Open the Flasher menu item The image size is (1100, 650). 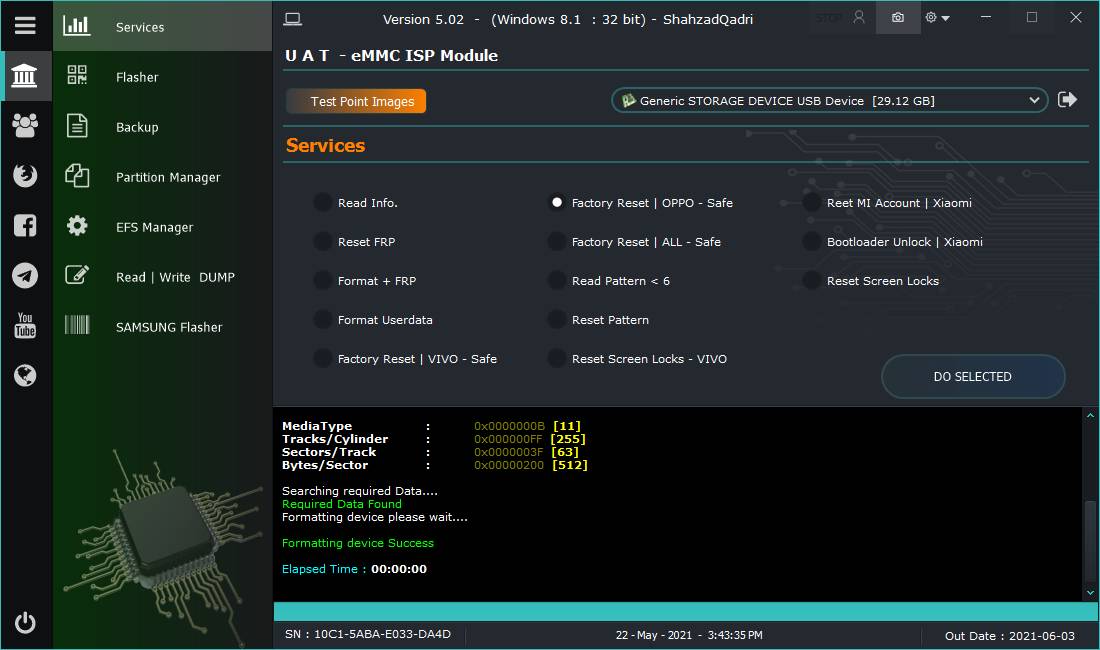(162, 76)
